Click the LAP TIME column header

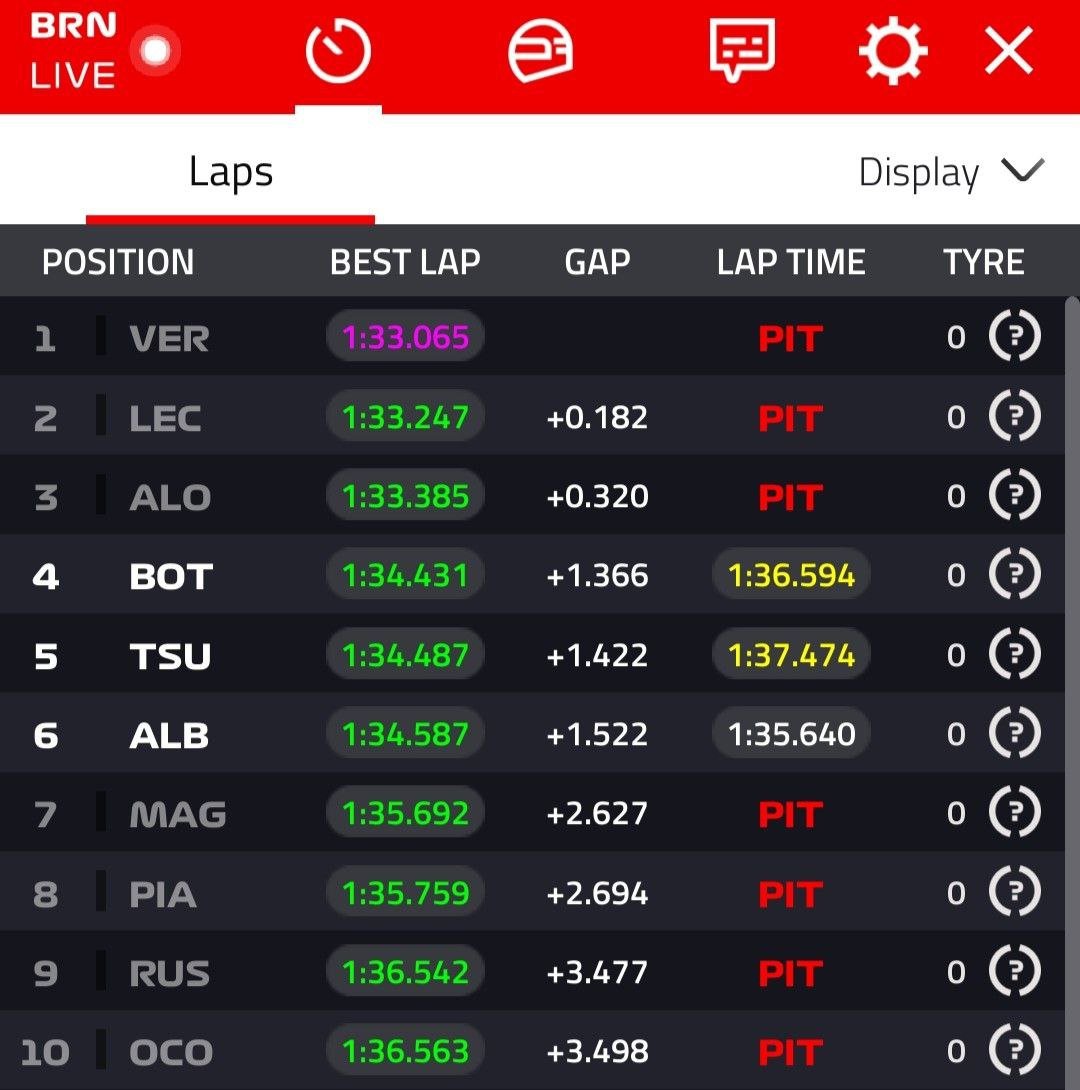coord(790,262)
